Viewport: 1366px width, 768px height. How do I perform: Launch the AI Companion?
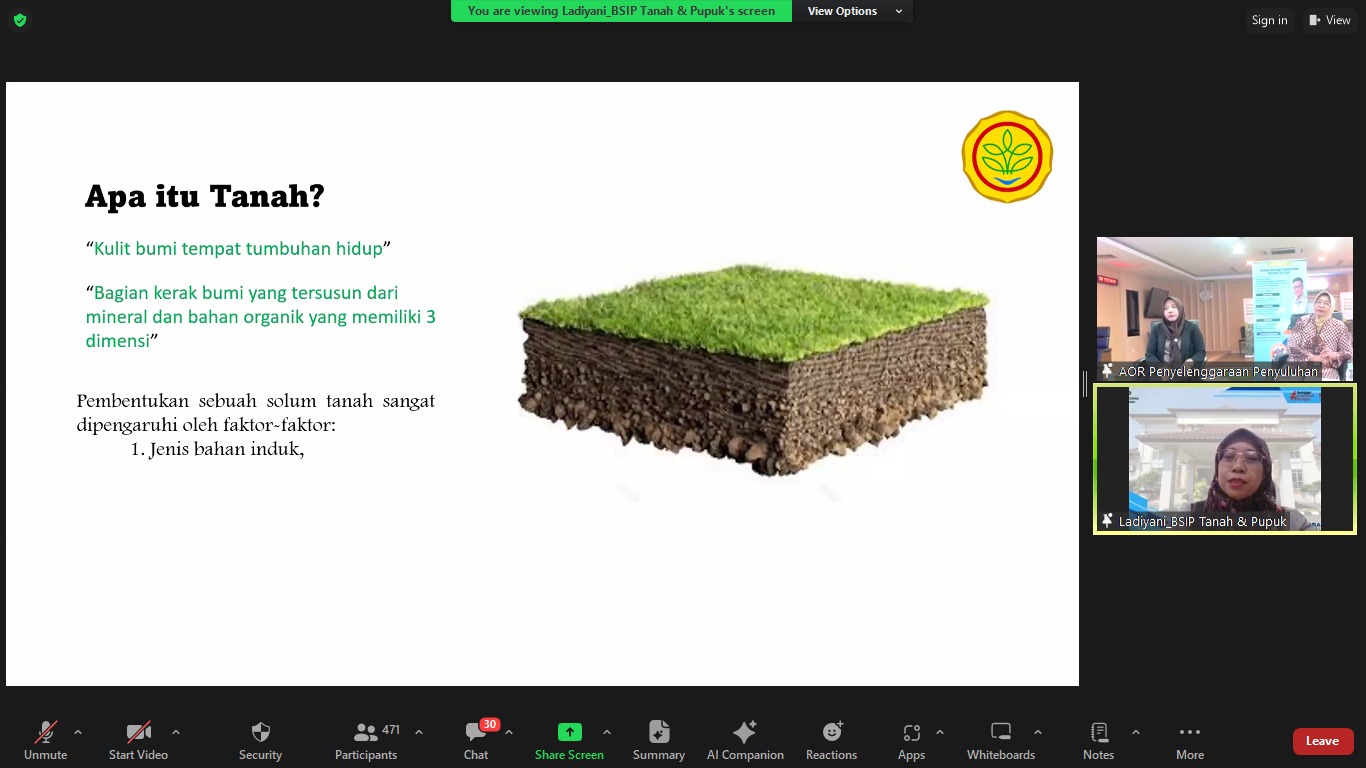point(745,741)
